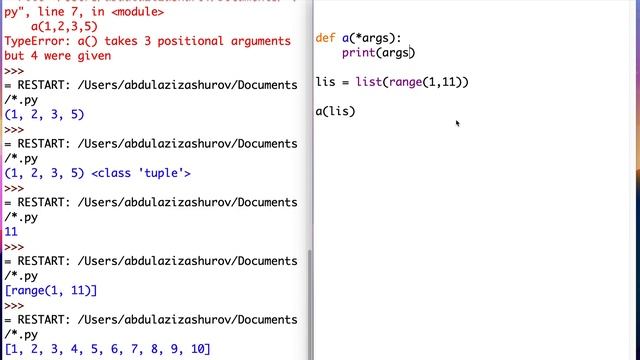Click the shell prompt below the '11' output
Screen dimensions: 640x360
[x=14, y=247]
